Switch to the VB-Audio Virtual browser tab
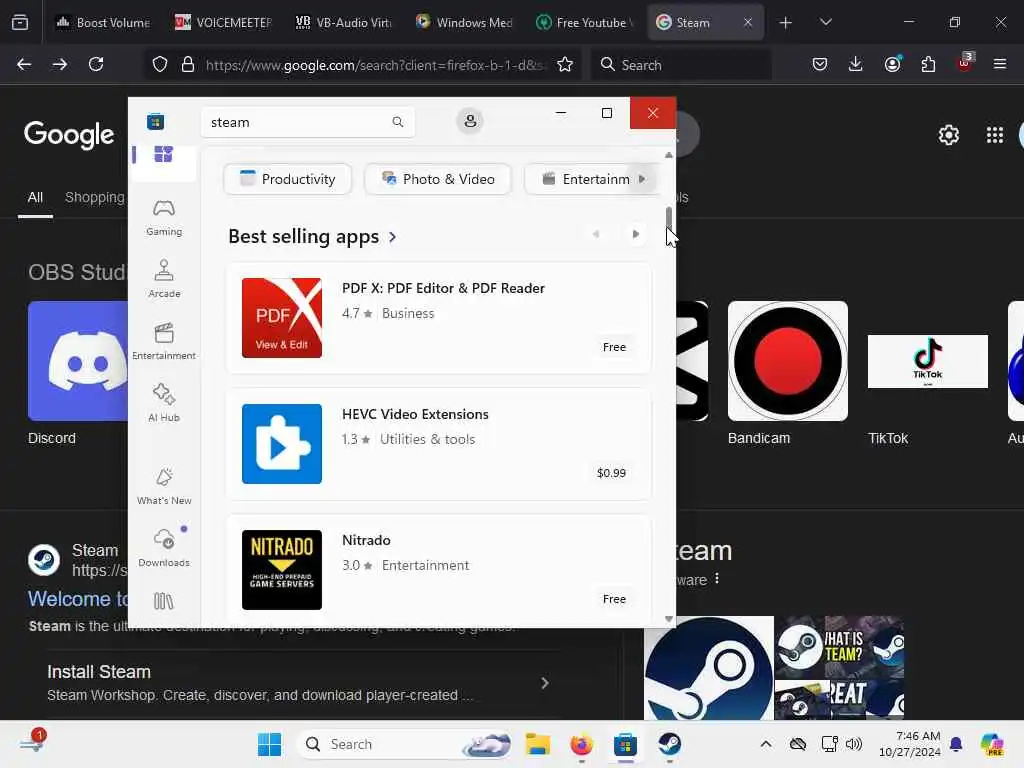Image resolution: width=1024 pixels, height=768 pixels. pyautogui.click(x=344, y=22)
